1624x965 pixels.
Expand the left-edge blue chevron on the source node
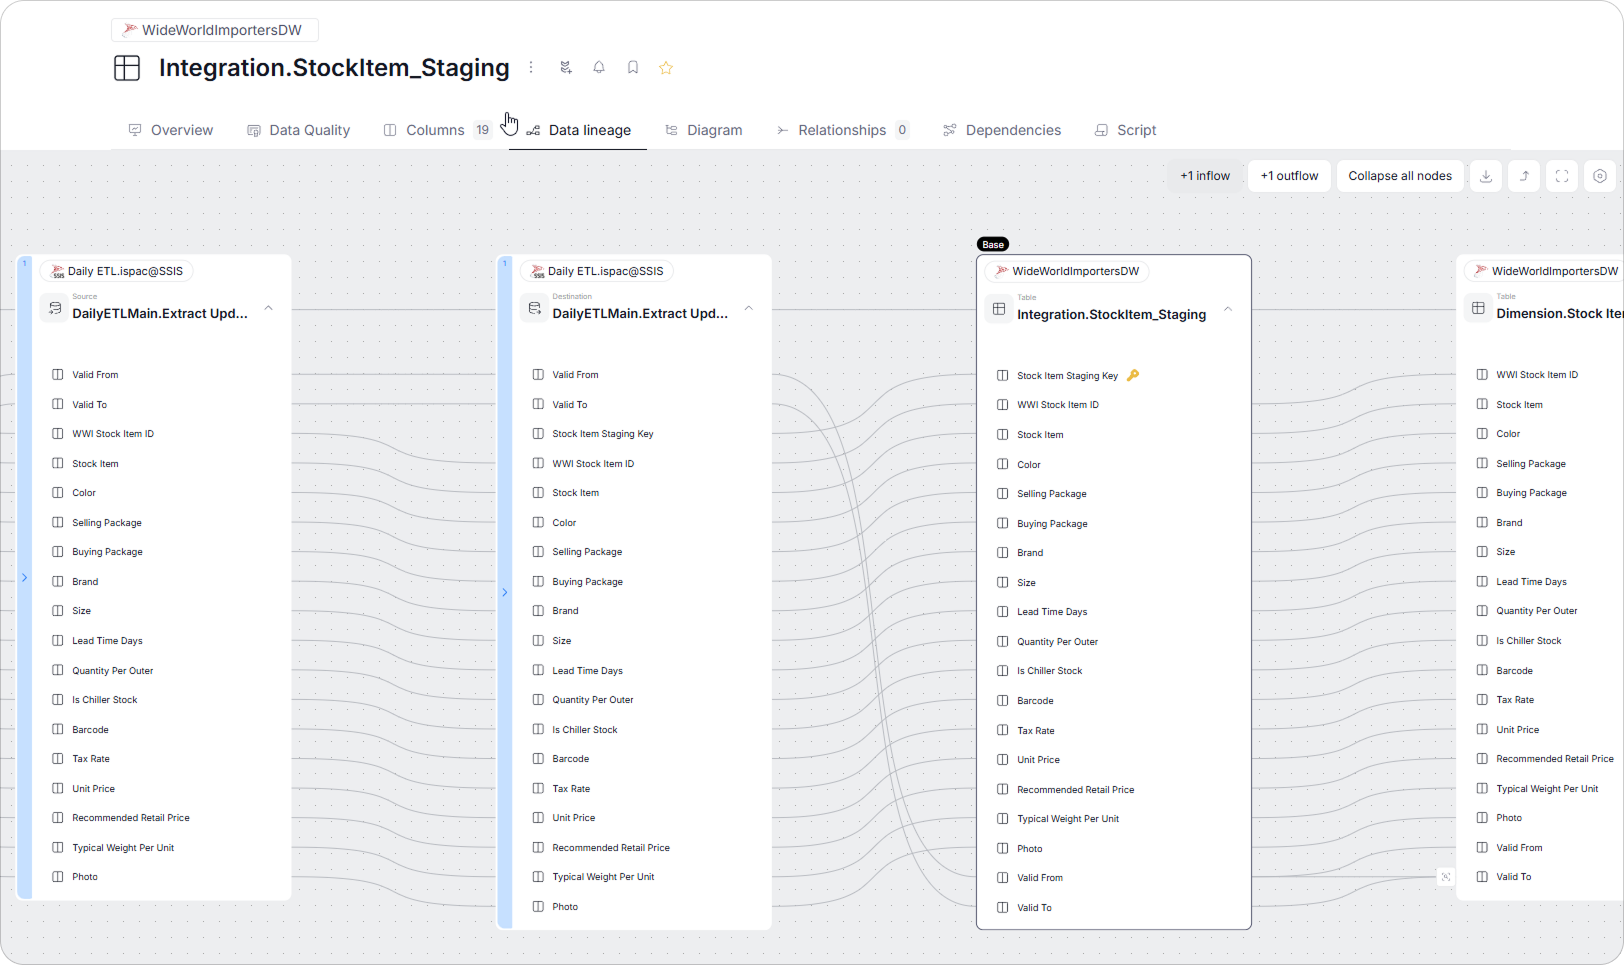point(24,576)
